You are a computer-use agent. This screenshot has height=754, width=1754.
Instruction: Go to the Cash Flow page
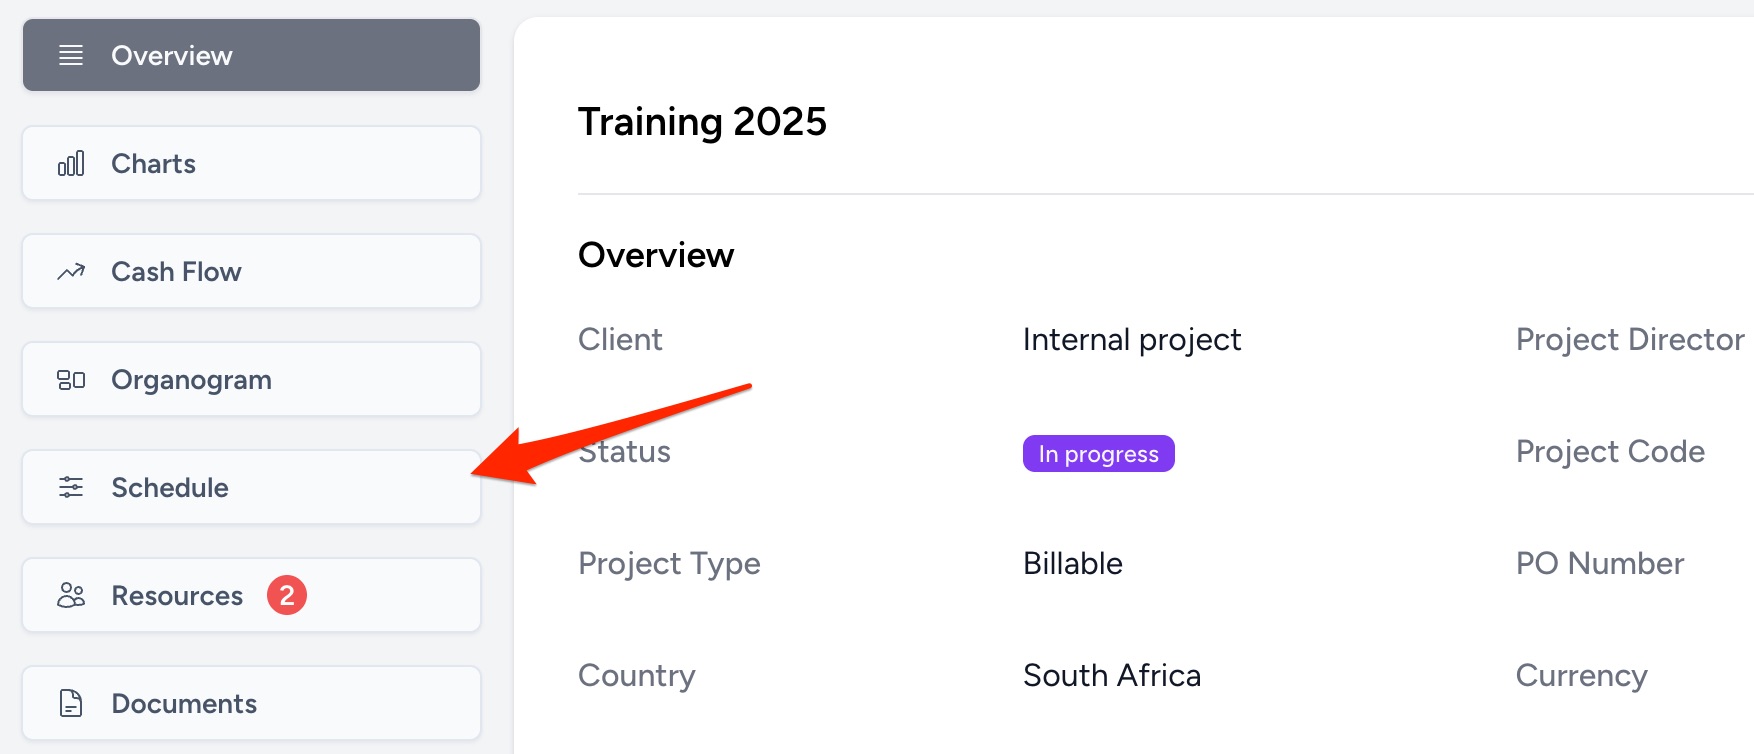[x=251, y=271]
